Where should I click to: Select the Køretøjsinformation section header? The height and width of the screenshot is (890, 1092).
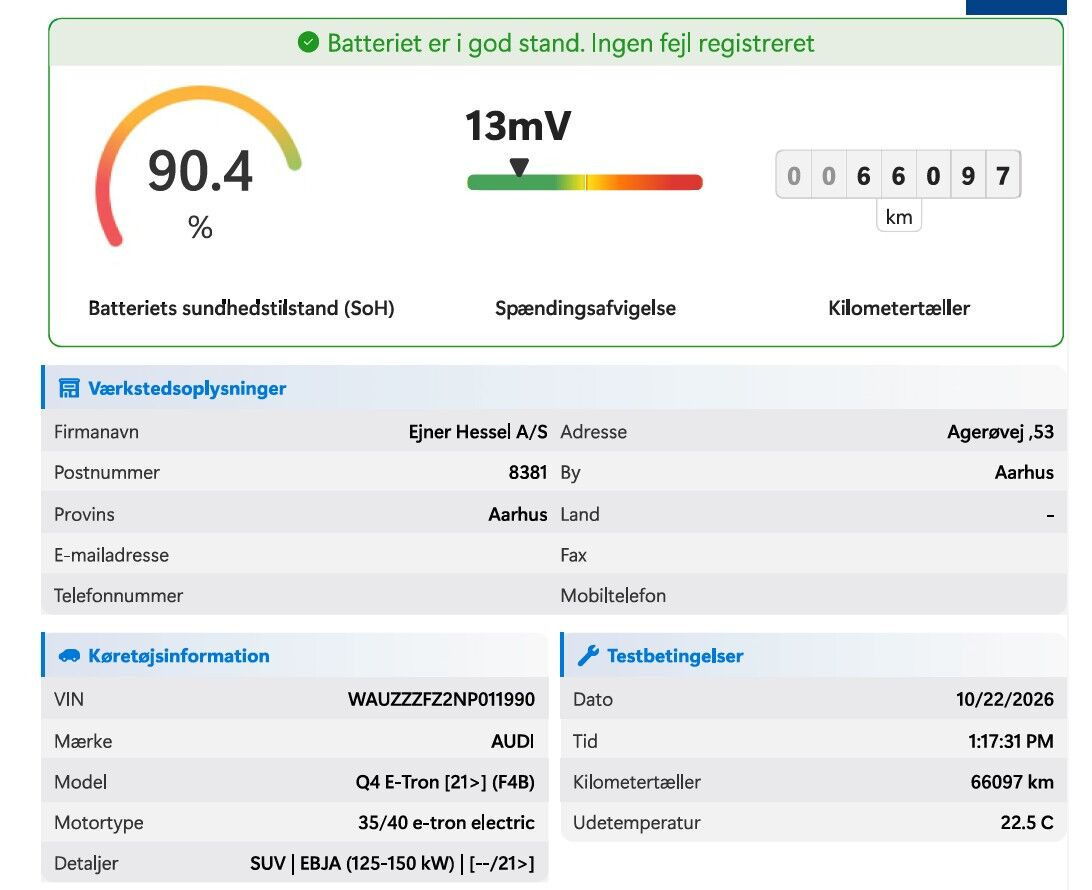(295, 655)
